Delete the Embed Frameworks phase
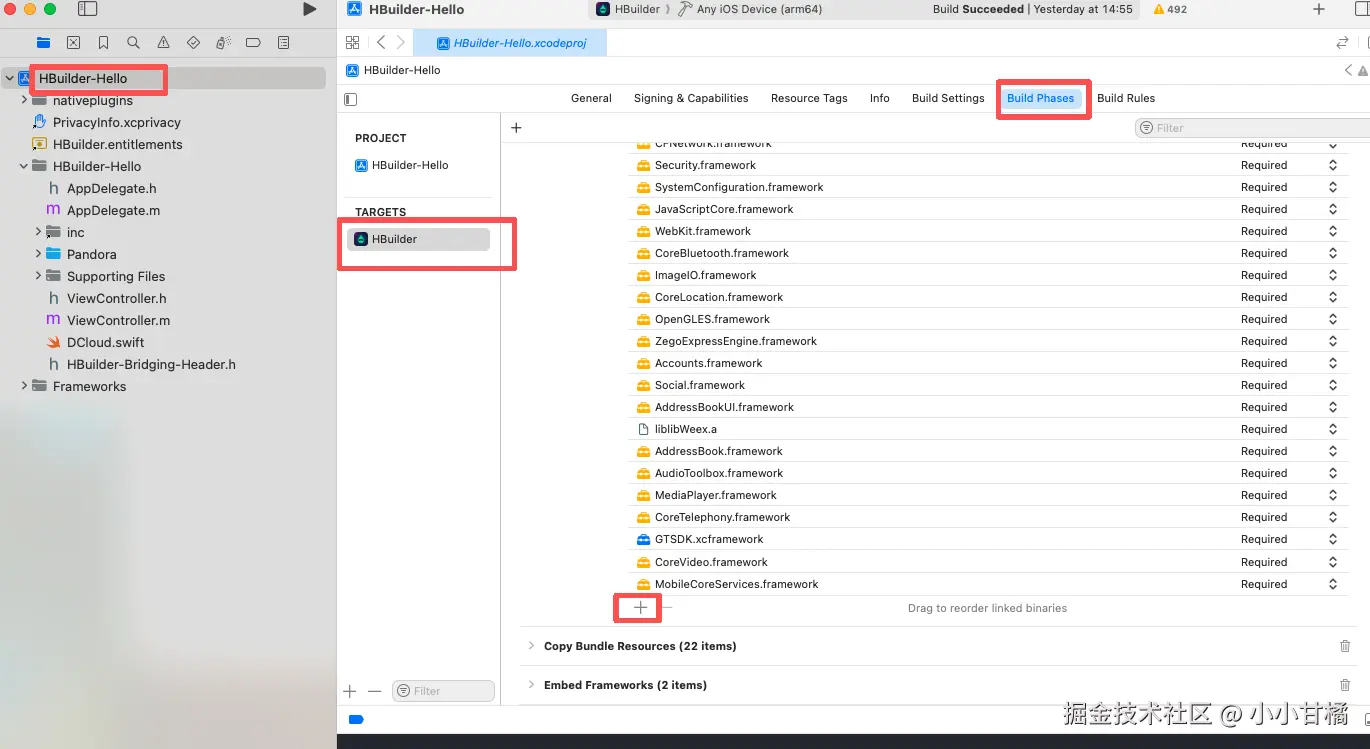 pyautogui.click(x=1345, y=685)
